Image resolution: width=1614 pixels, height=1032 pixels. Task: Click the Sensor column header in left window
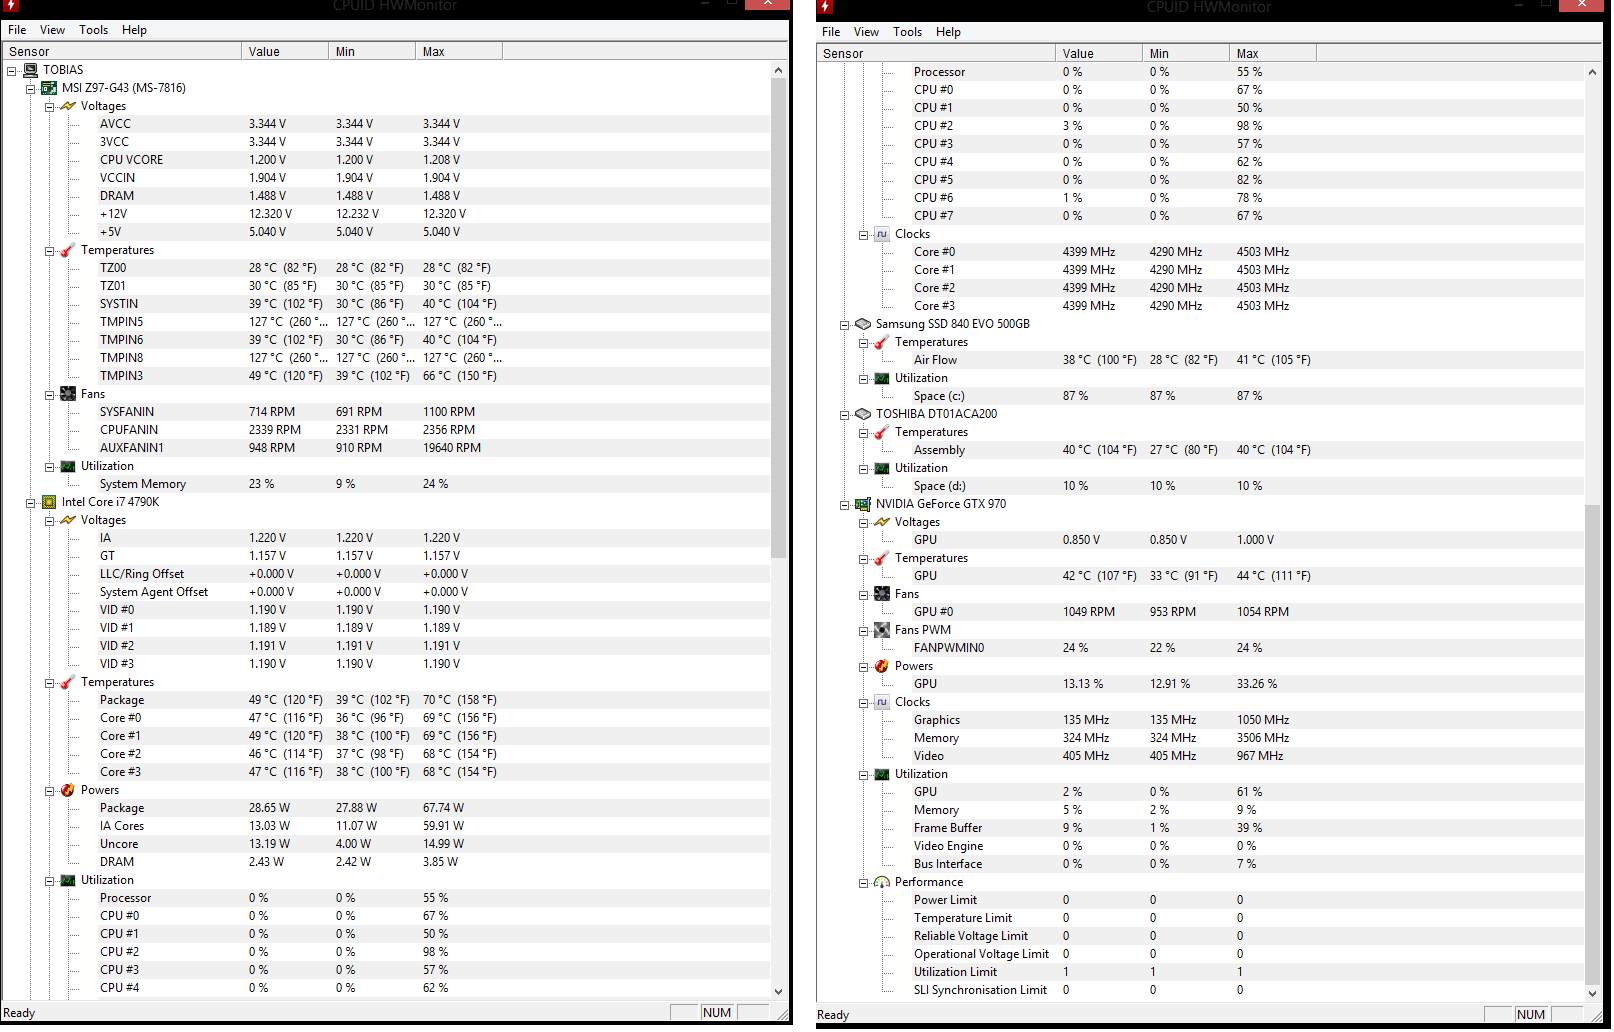[122, 52]
